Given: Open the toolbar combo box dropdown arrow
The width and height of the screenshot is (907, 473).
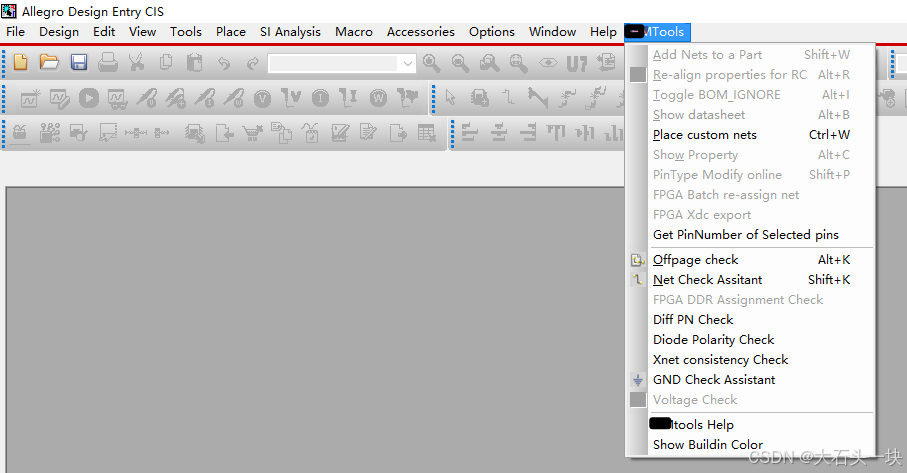Looking at the screenshot, I should coord(408,63).
